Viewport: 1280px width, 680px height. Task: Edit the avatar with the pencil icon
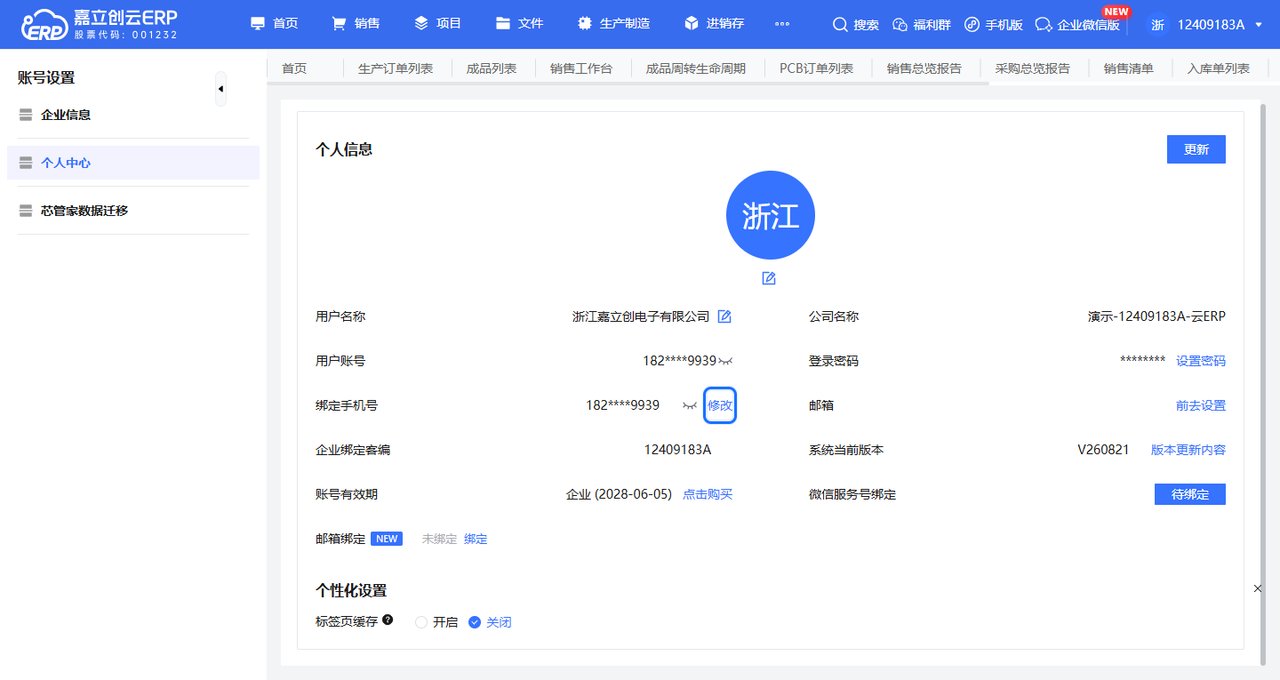(x=769, y=278)
